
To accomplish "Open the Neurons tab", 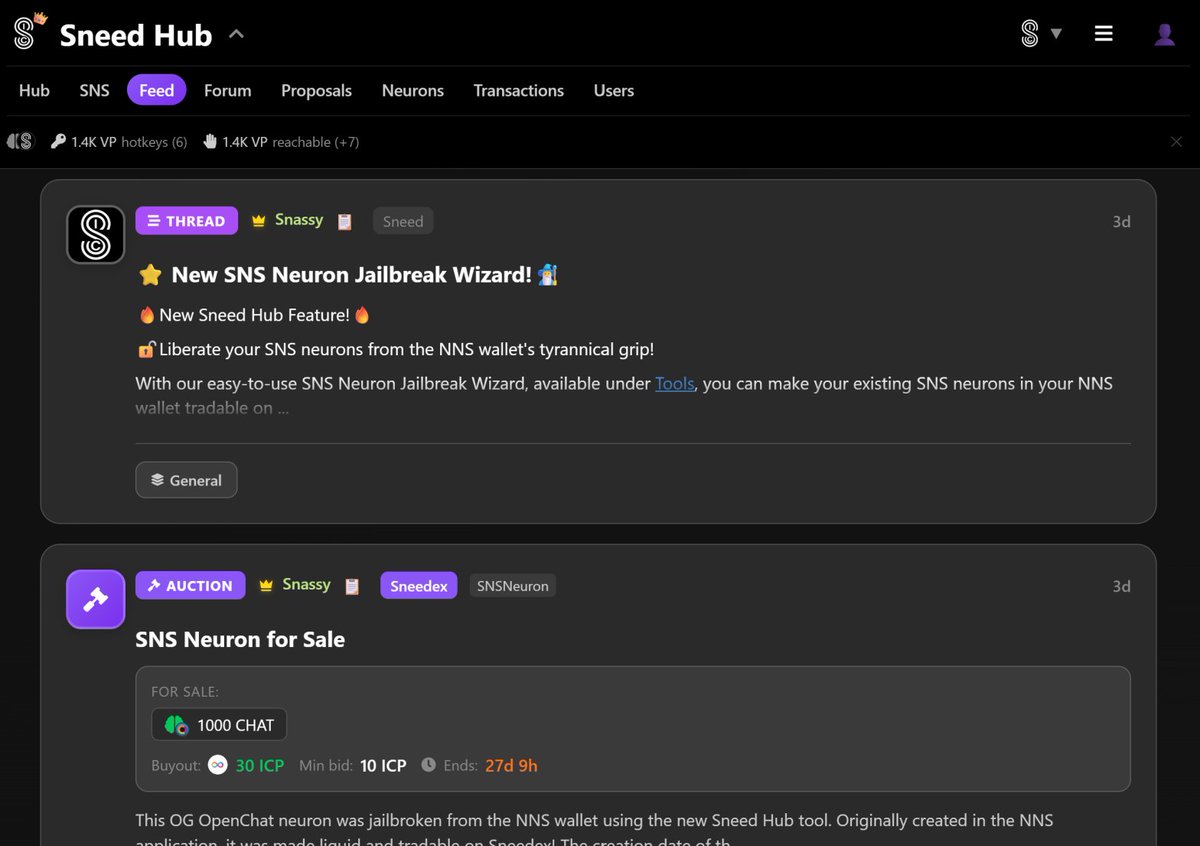I will 412,90.
